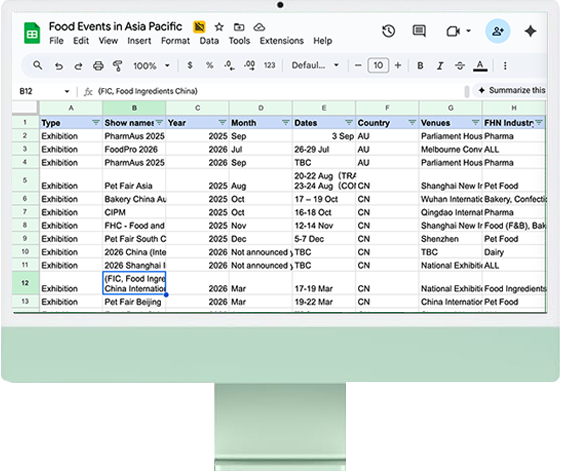Increase decimal places
This screenshot has height=471, width=562.
pos(249,66)
